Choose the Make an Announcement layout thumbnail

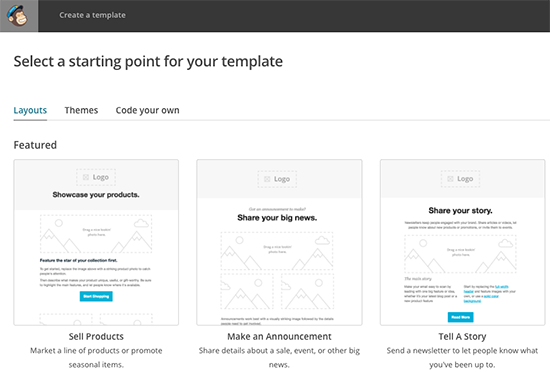point(279,242)
